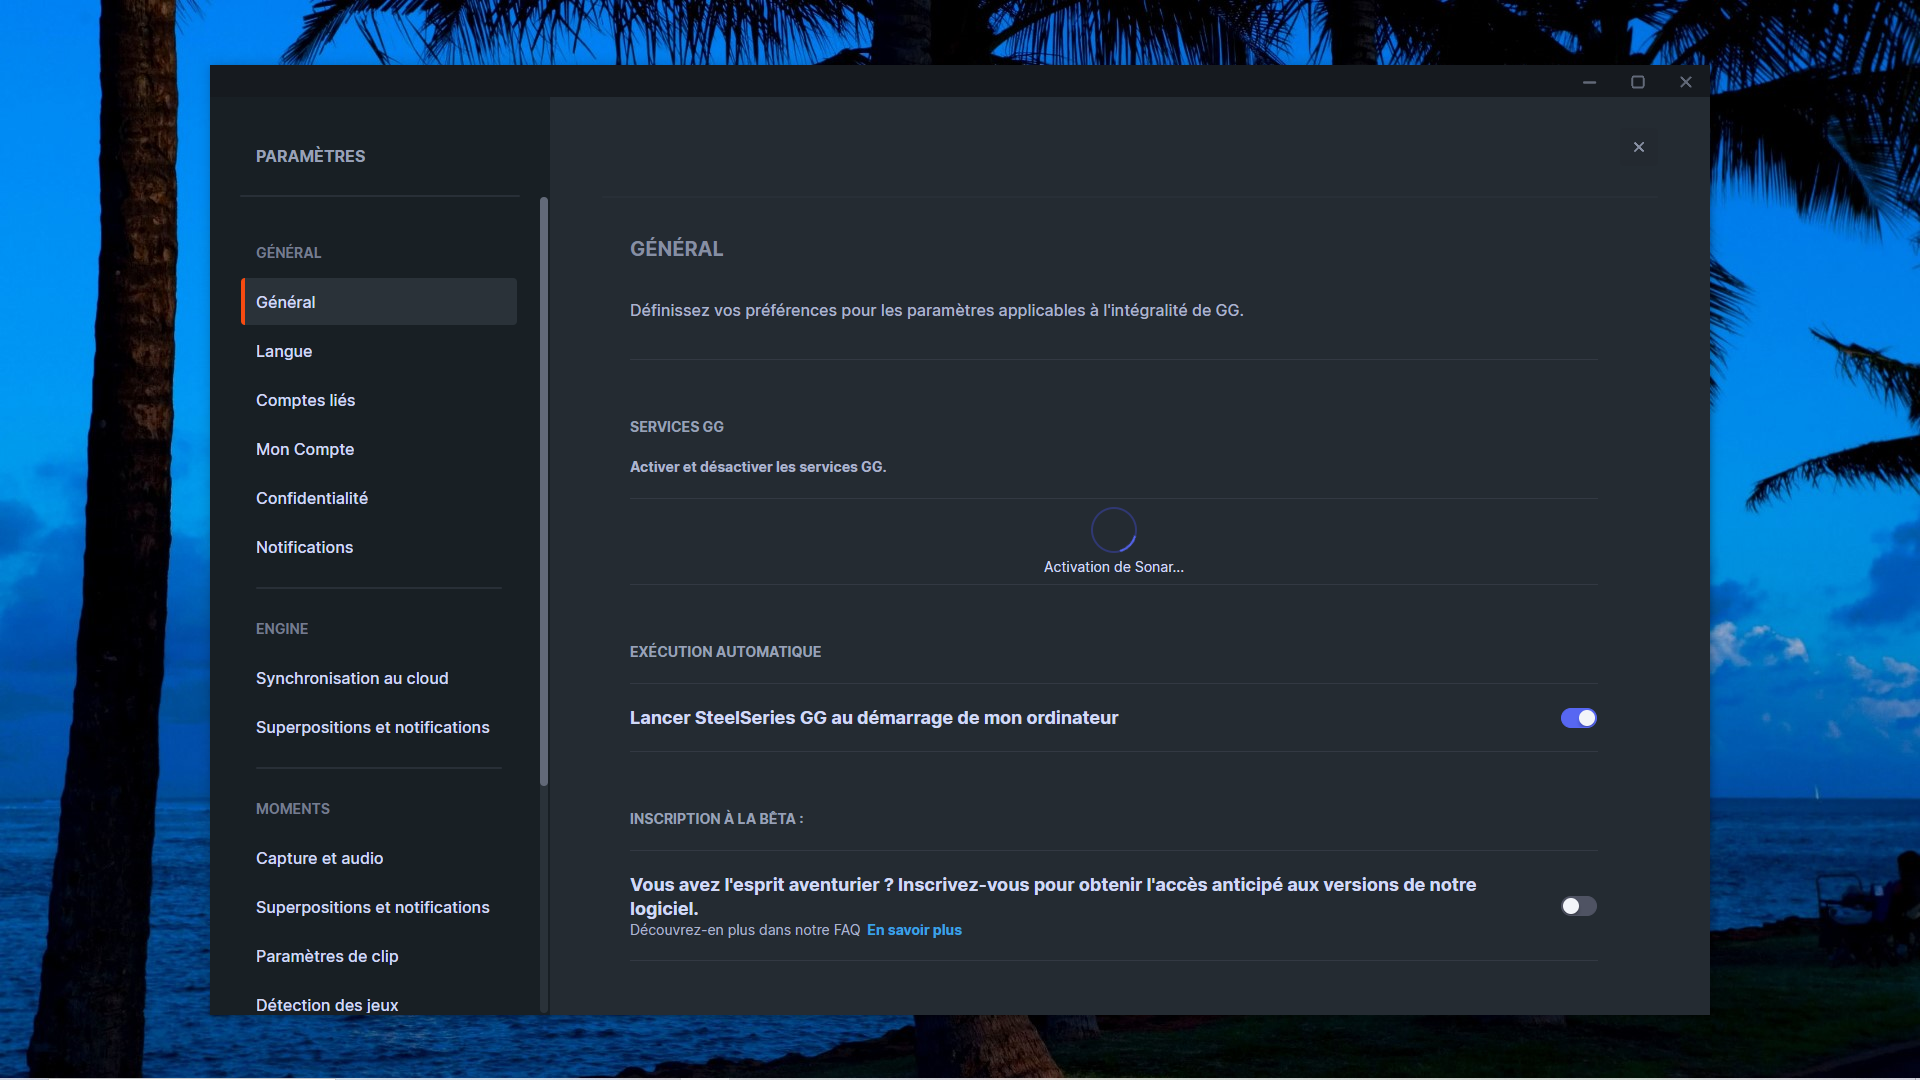
Task: Close the SteelSeries GG window
Action: point(1685,82)
